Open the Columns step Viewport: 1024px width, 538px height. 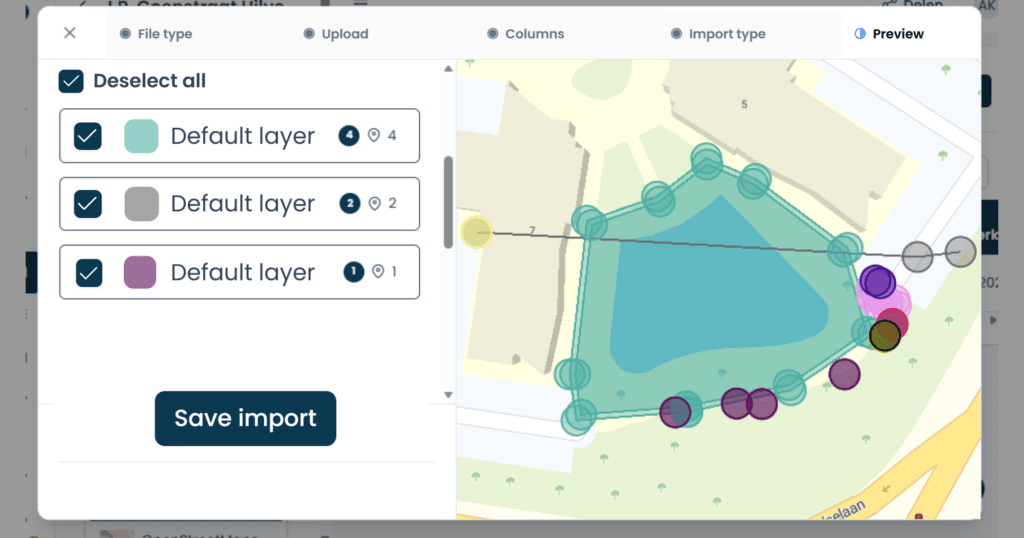(x=526, y=34)
